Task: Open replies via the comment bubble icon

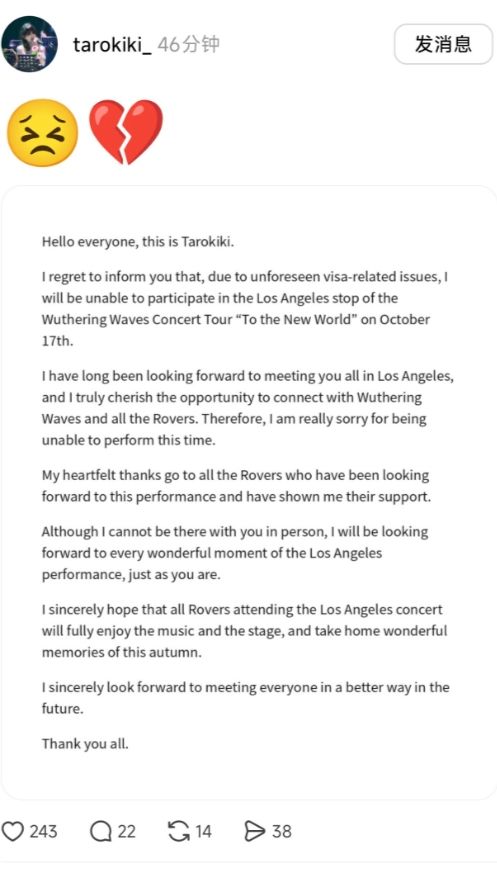Action: point(100,831)
